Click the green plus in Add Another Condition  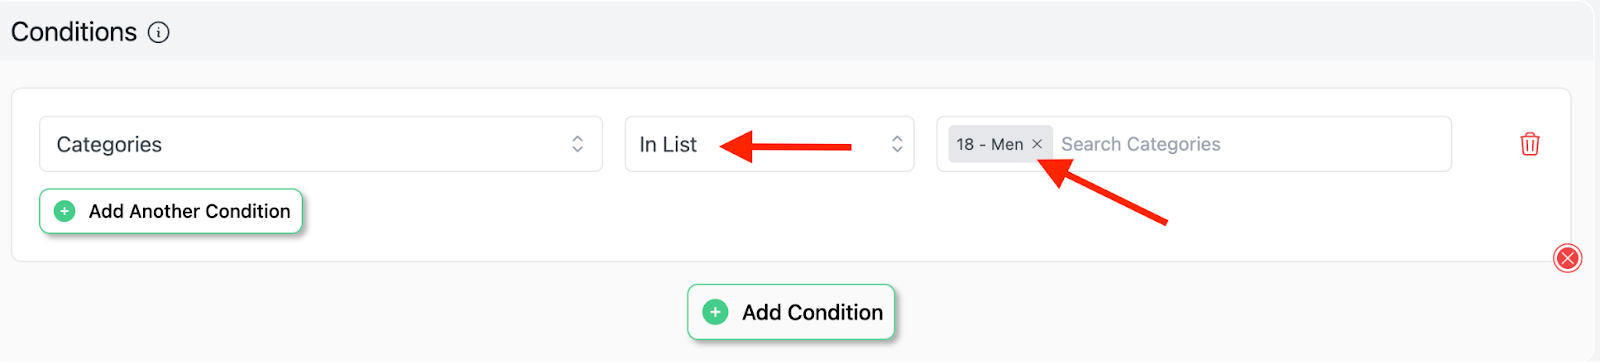pos(65,211)
